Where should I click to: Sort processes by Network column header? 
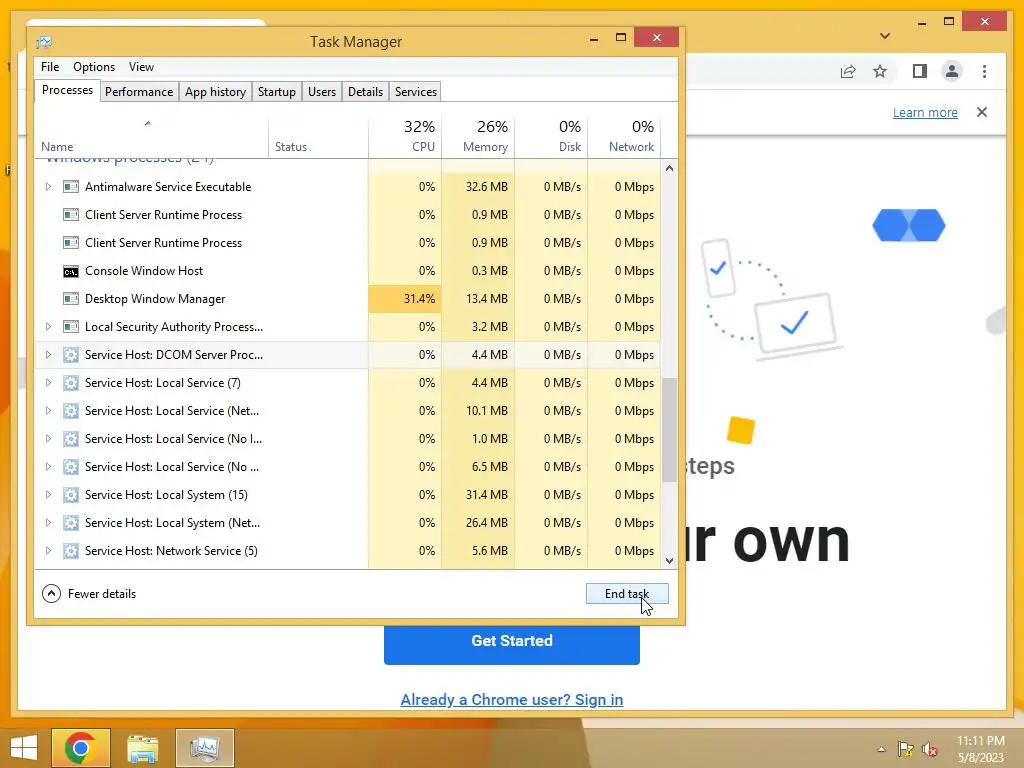[x=624, y=136]
